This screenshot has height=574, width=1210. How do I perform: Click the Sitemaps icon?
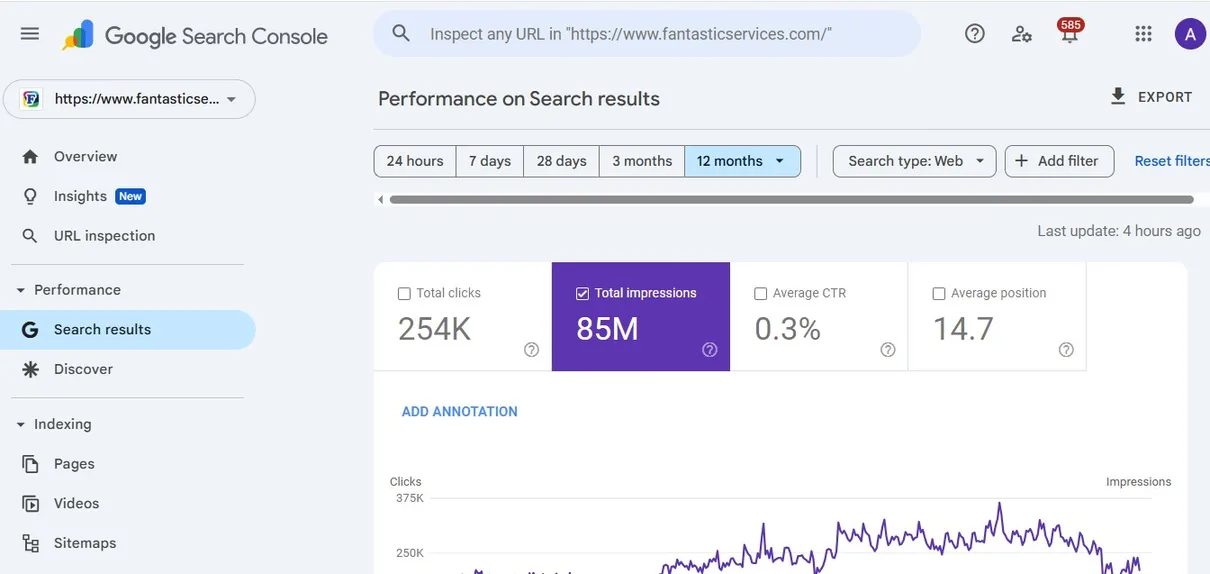pos(31,543)
